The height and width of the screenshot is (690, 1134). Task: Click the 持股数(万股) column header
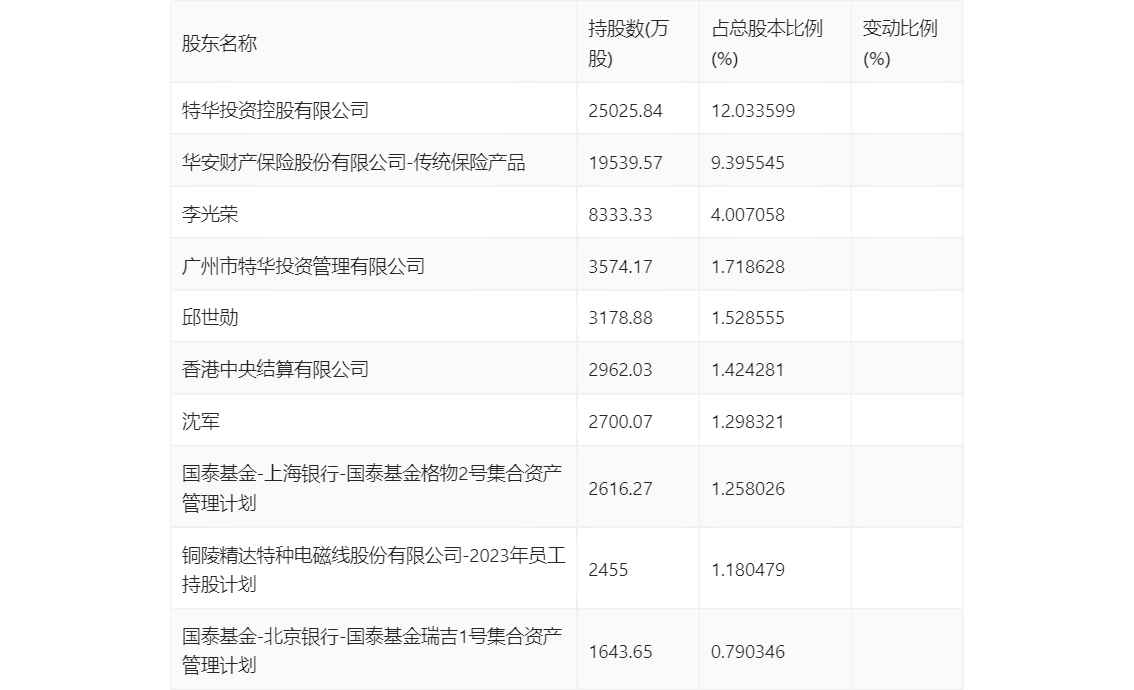[x=628, y=43]
